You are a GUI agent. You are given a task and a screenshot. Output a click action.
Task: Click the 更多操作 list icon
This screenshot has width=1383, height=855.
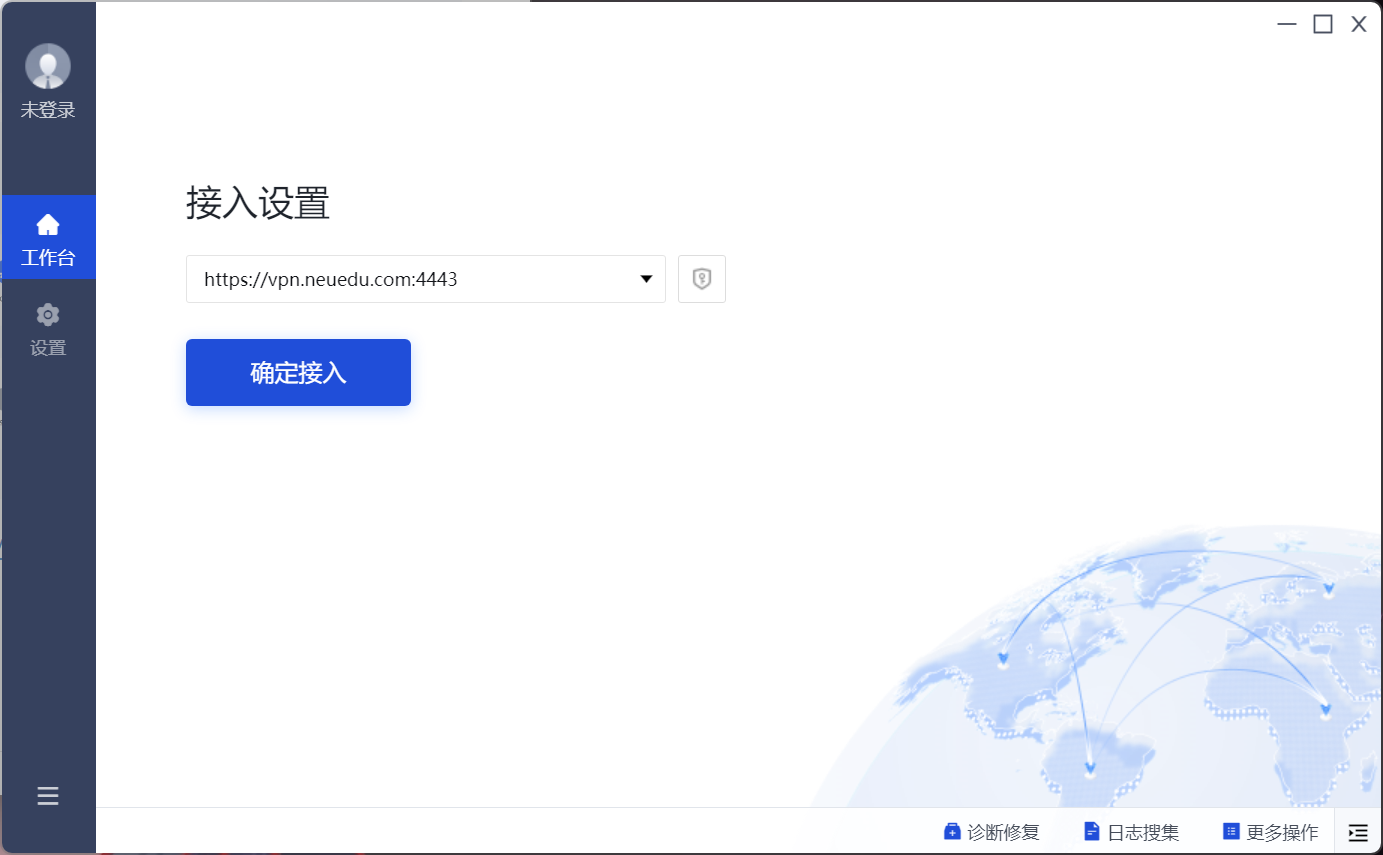coord(1231,832)
